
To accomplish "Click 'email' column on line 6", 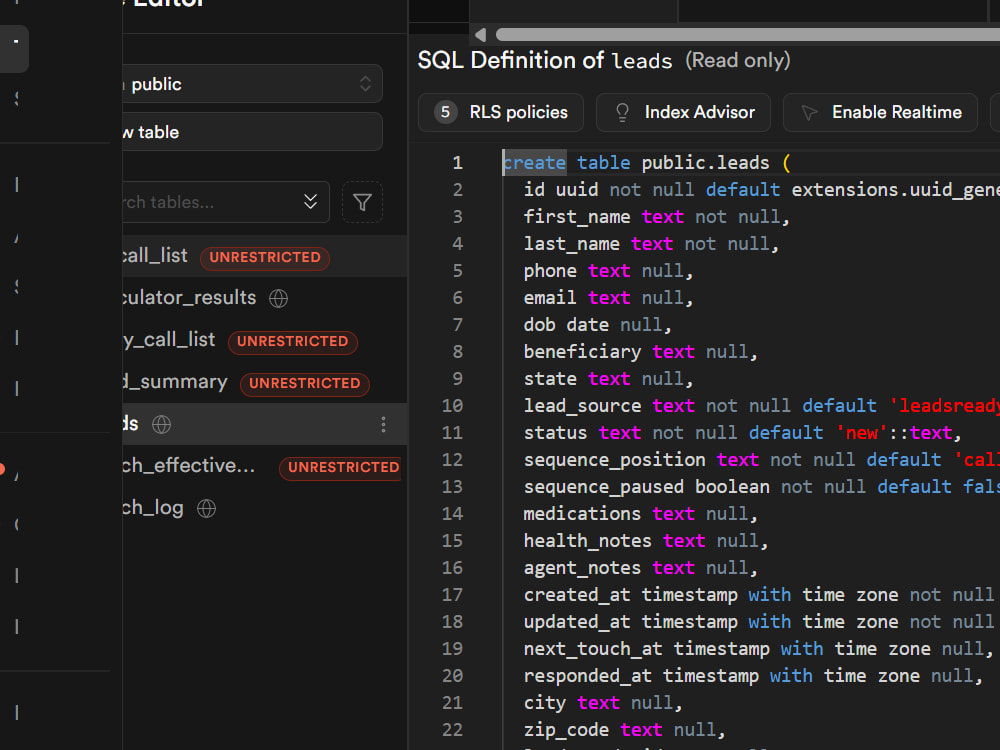I will (550, 298).
